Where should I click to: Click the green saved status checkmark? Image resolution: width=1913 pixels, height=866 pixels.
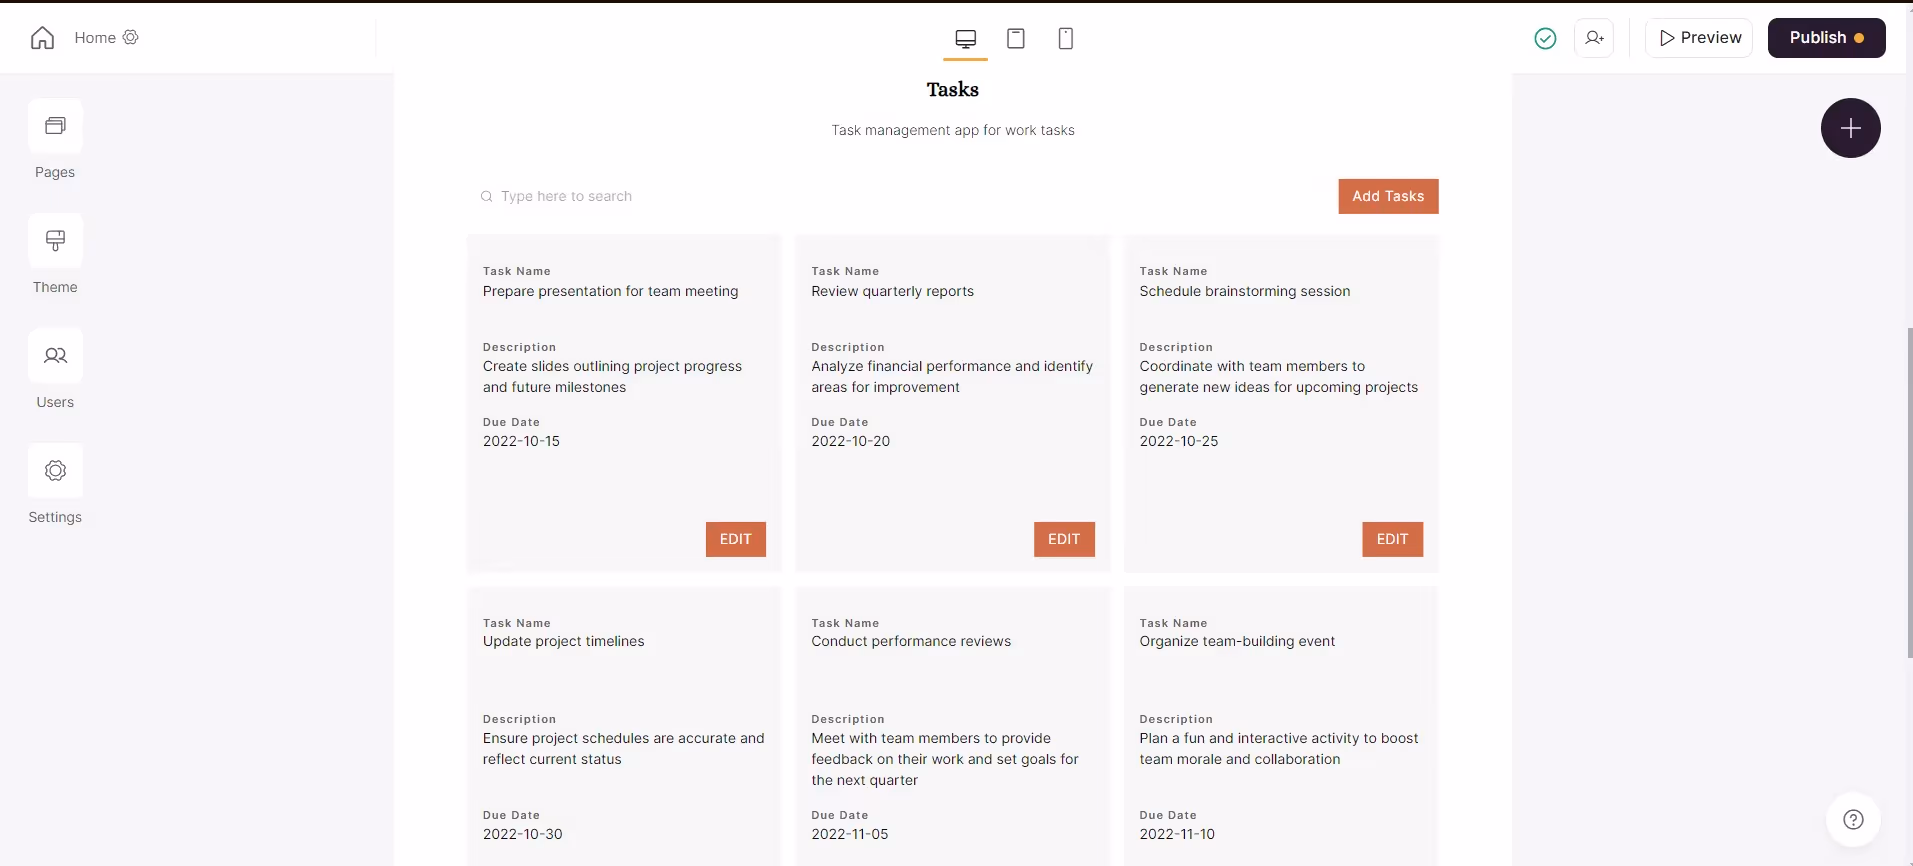click(x=1545, y=38)
